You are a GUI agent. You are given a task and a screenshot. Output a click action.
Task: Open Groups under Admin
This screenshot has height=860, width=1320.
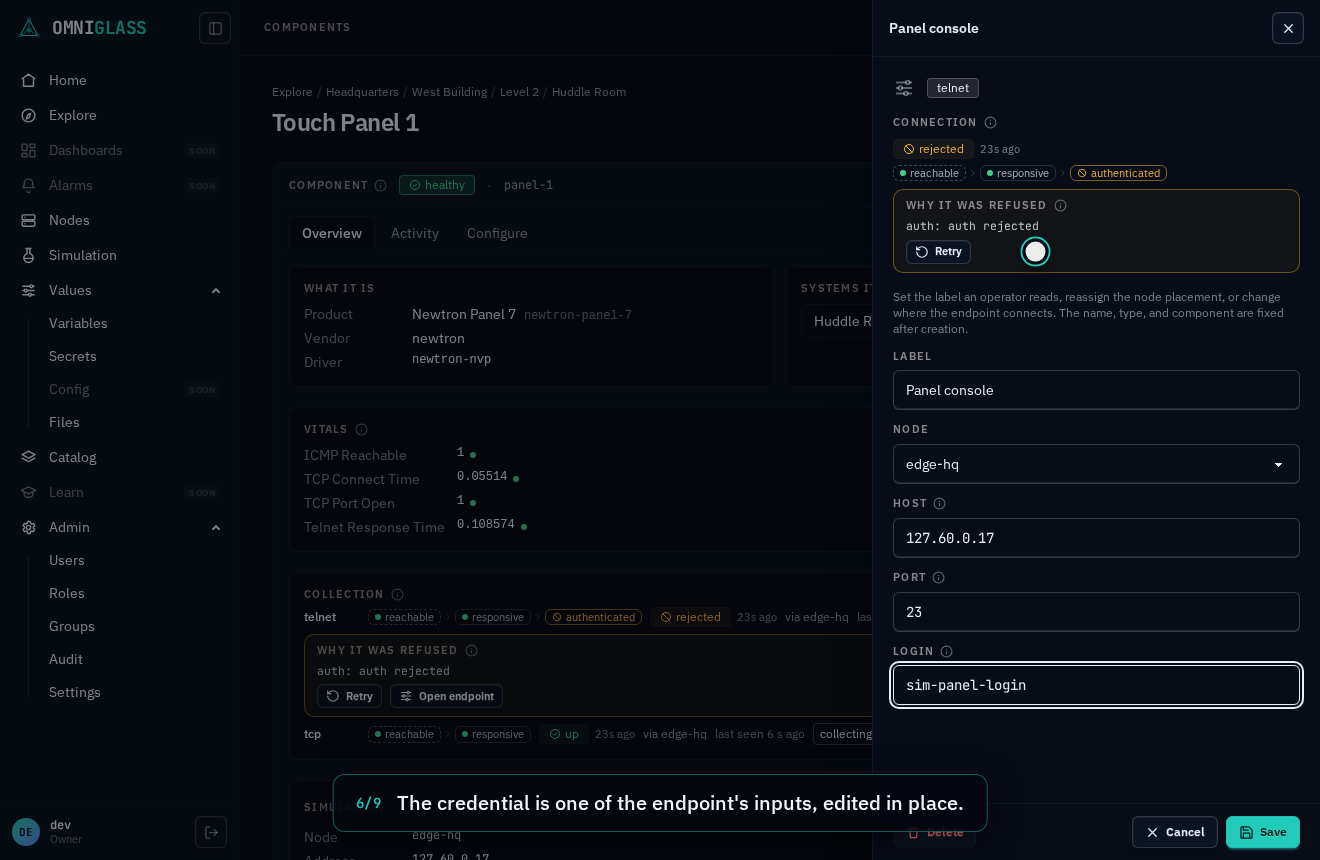[x=72, y=626]
